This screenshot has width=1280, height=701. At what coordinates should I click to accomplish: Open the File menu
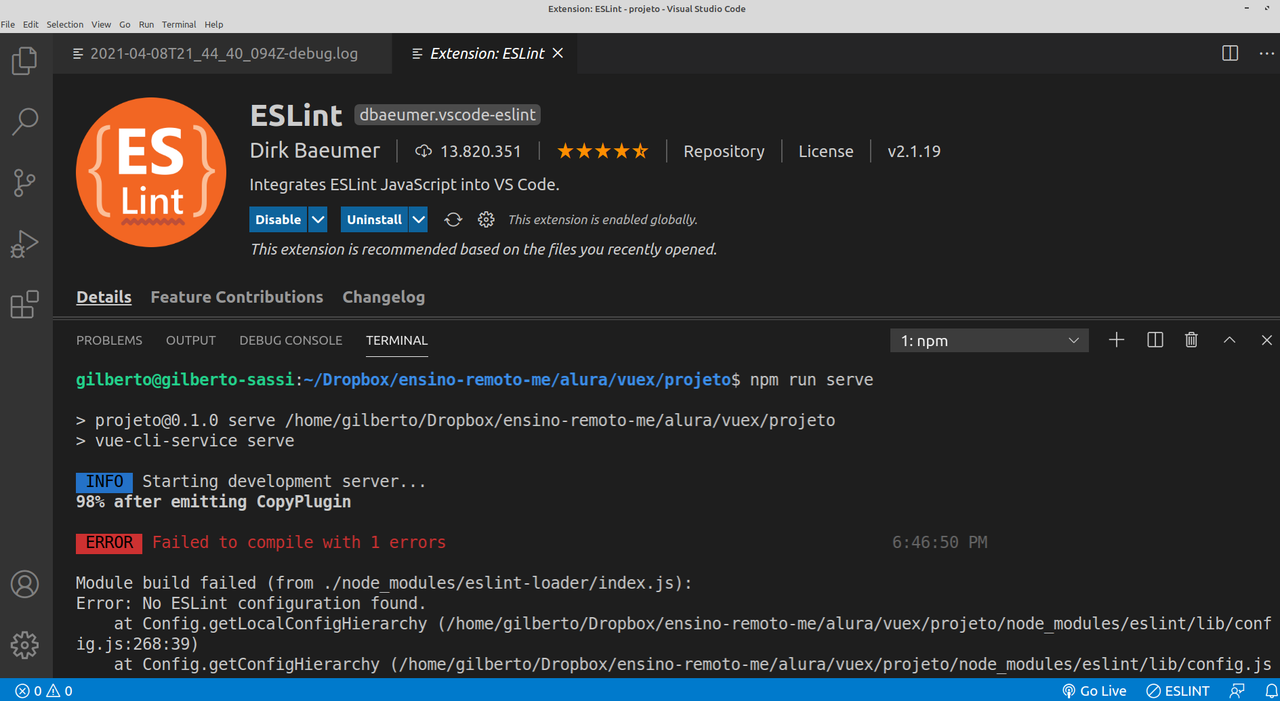(x=7, y=24)
